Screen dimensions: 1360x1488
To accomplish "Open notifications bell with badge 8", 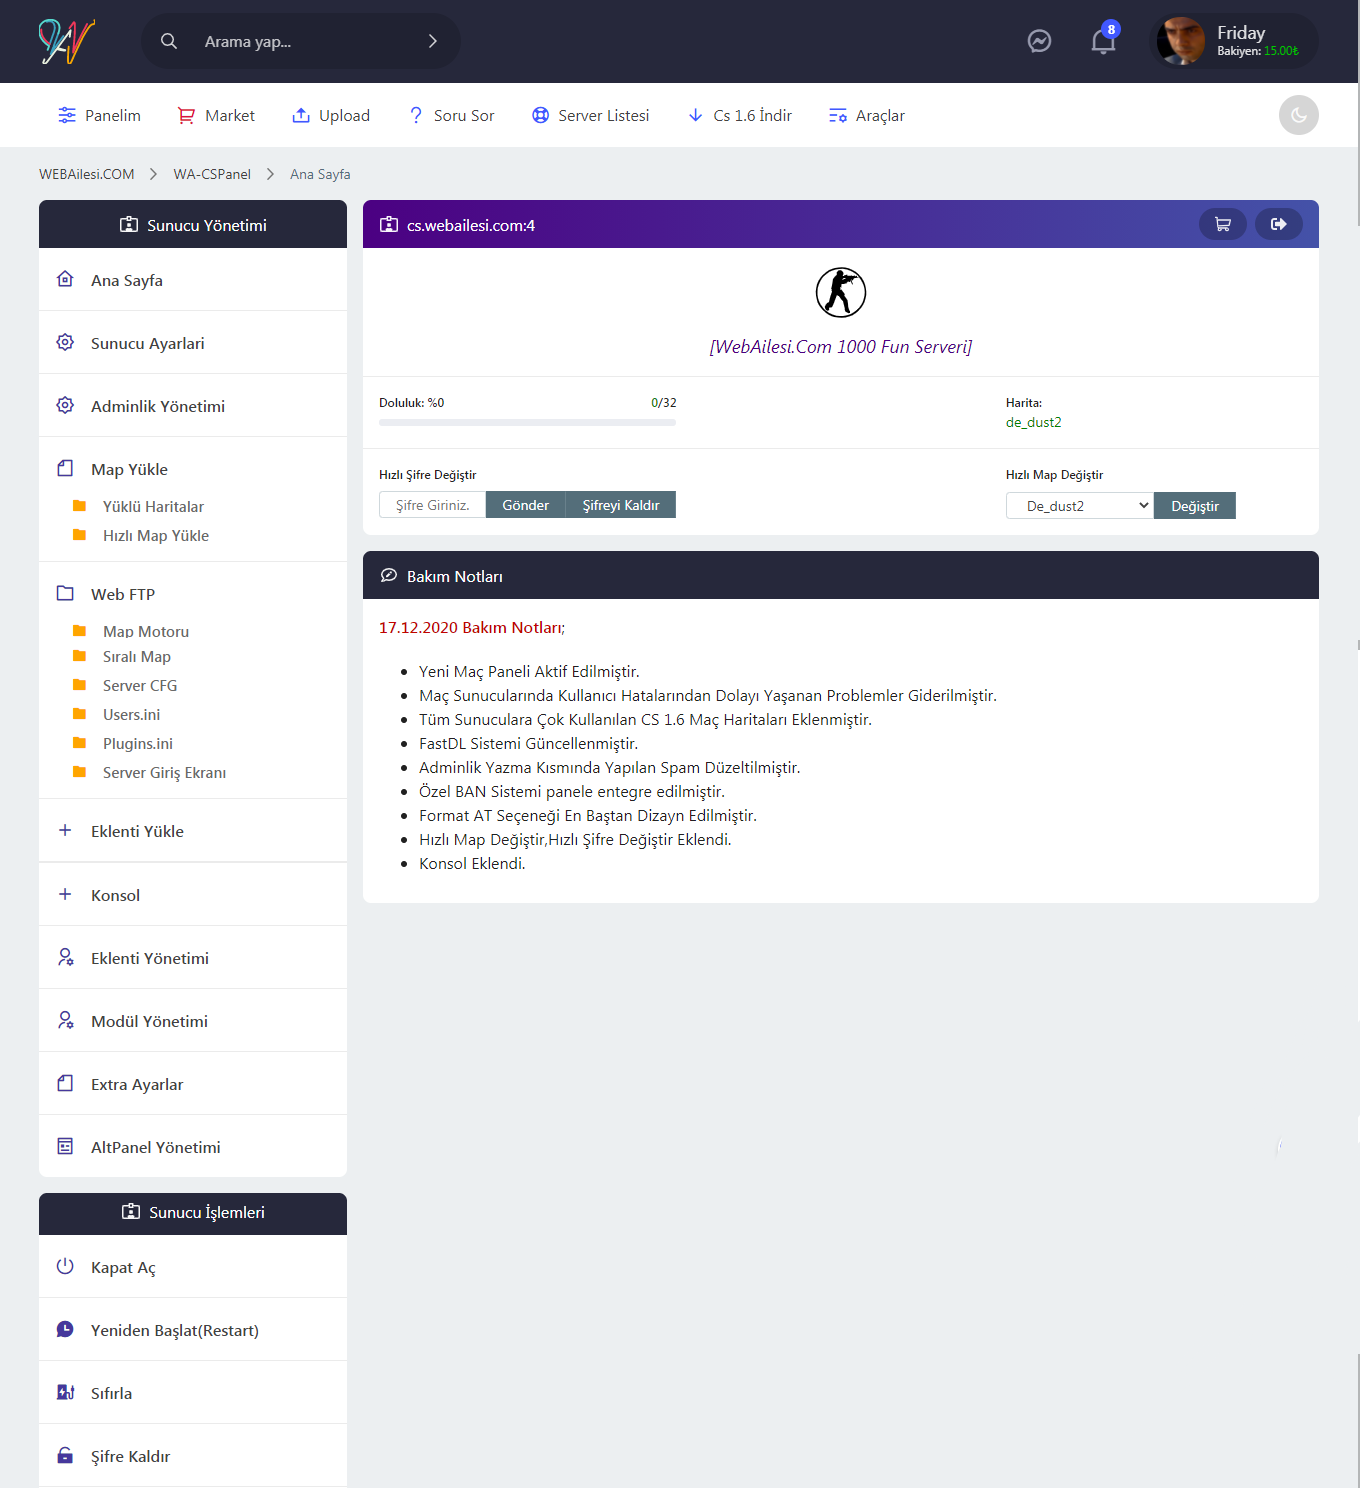I will (x=1103, y=41).
